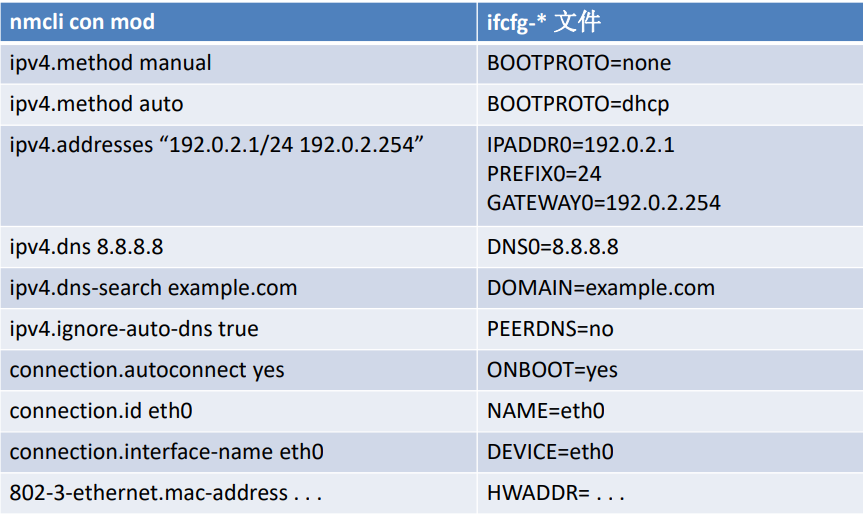Select the 'BOOTPROTO=none' cell
The width and height of the screenshot is (863, 515).
(670, 63)
